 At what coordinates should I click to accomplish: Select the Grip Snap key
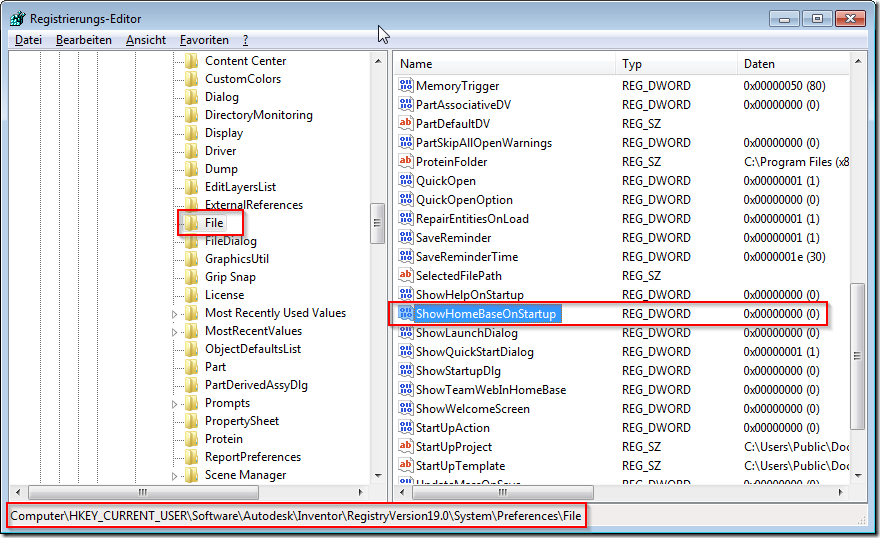point(230,277)
